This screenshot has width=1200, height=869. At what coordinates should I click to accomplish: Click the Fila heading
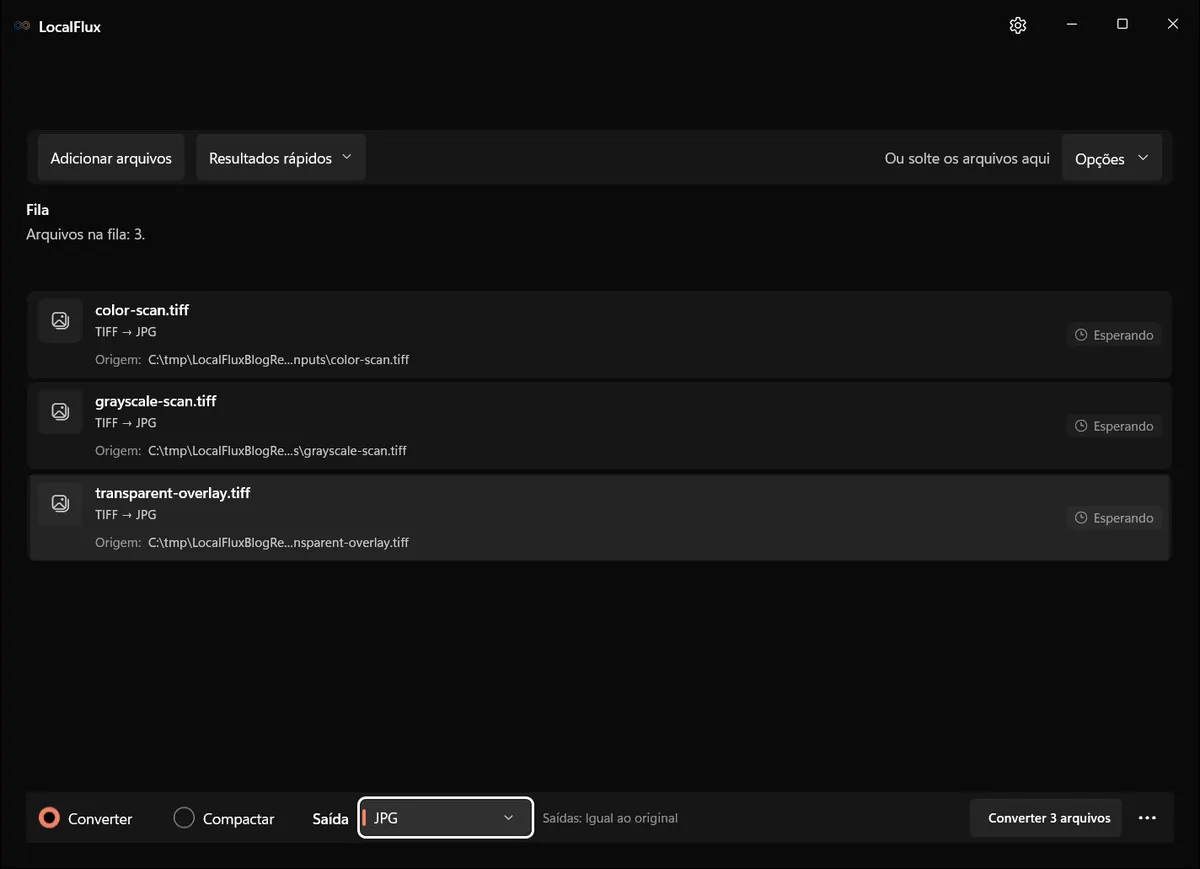coord(38,210)
